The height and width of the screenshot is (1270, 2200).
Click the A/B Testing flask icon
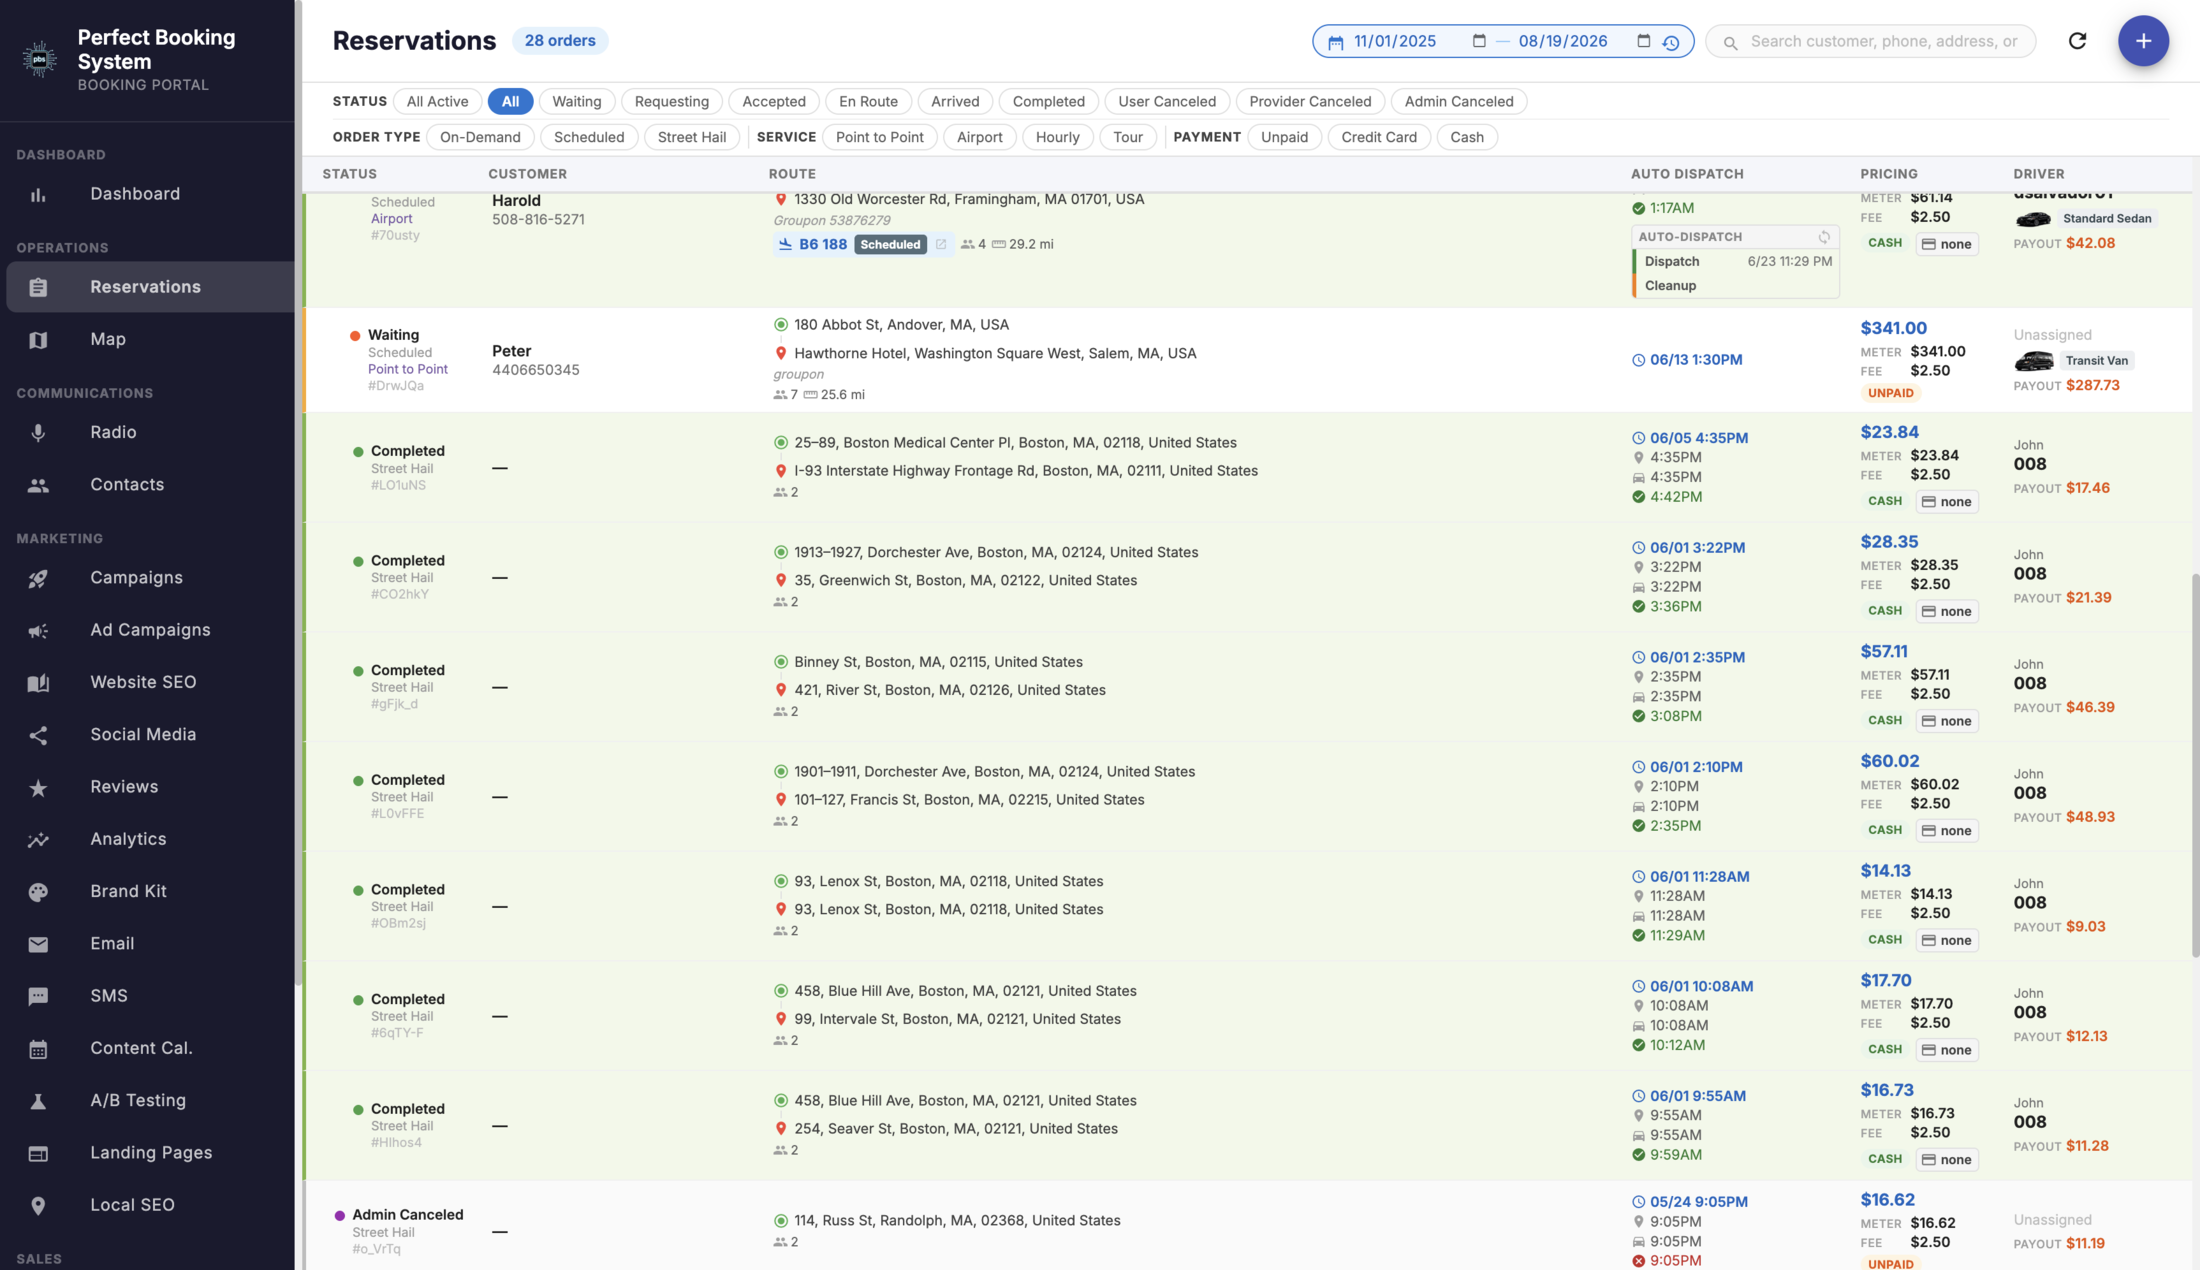(x=38, y=1101)
